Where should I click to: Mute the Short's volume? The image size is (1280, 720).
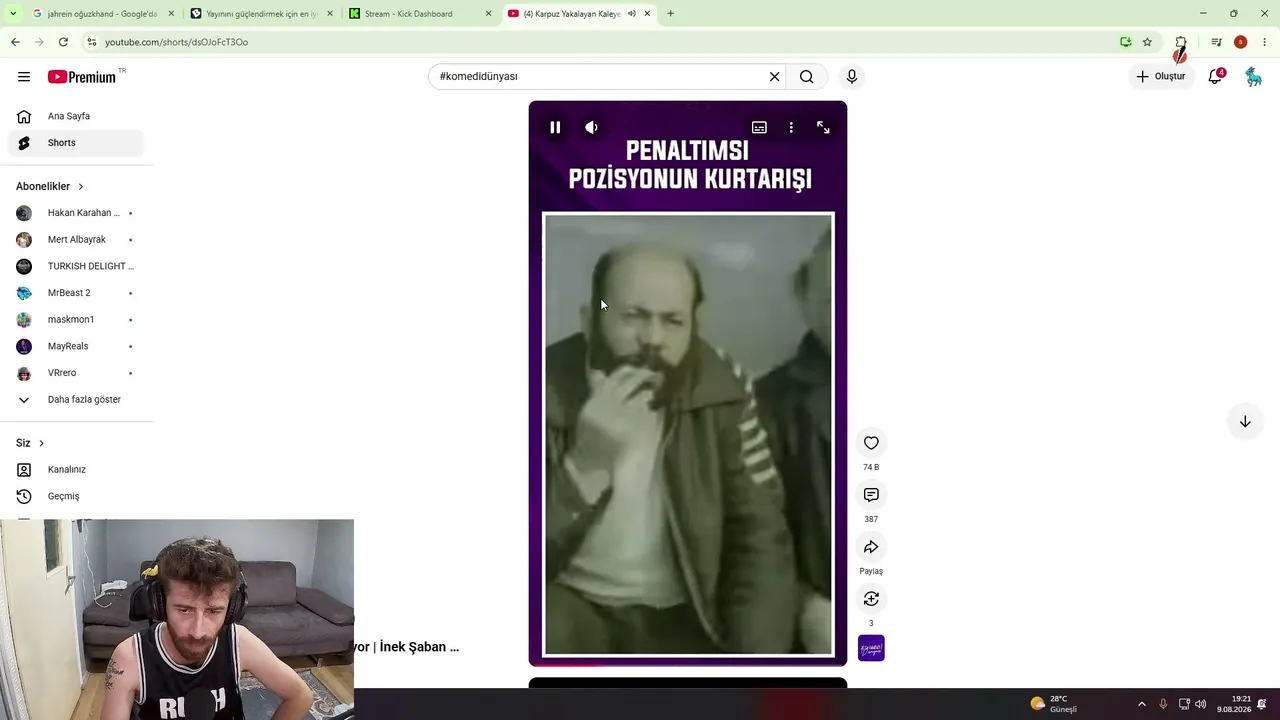coord(591,127)
